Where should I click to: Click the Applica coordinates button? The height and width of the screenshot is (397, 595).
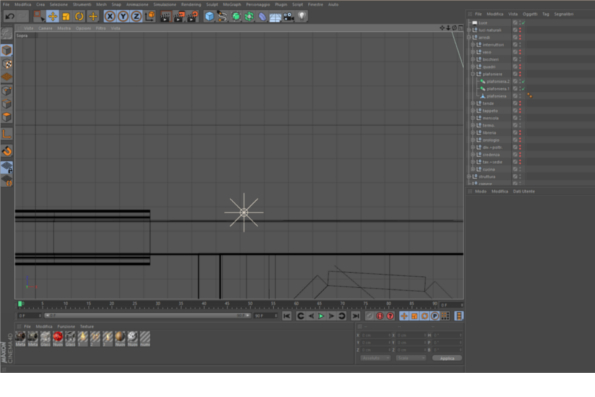tap(447, 358)
